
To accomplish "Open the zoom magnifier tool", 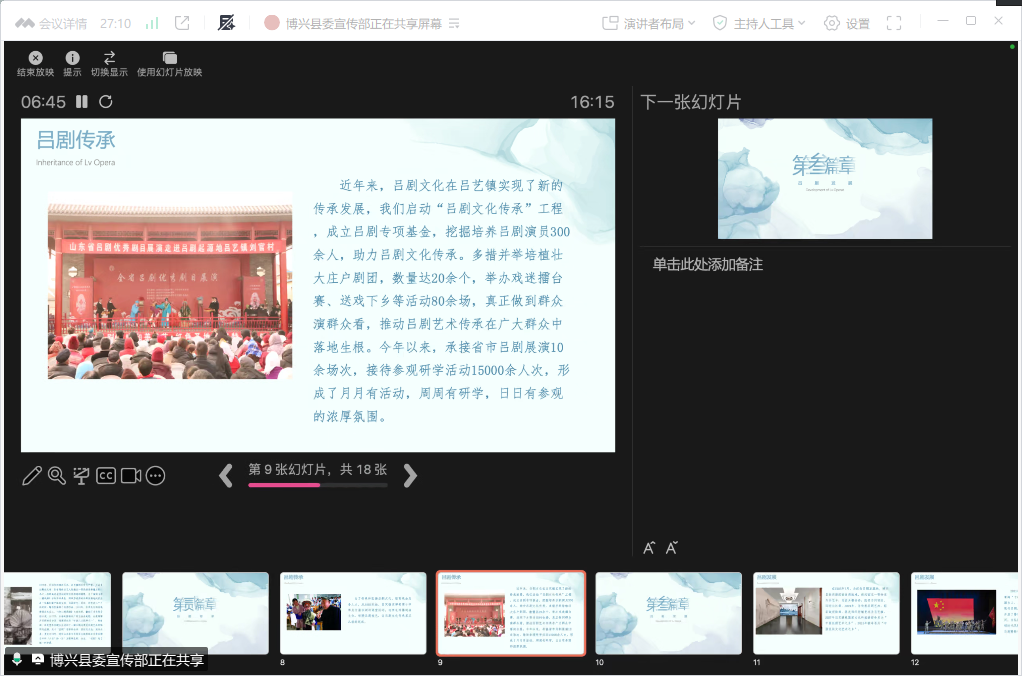I will click(x=57, y=476).
